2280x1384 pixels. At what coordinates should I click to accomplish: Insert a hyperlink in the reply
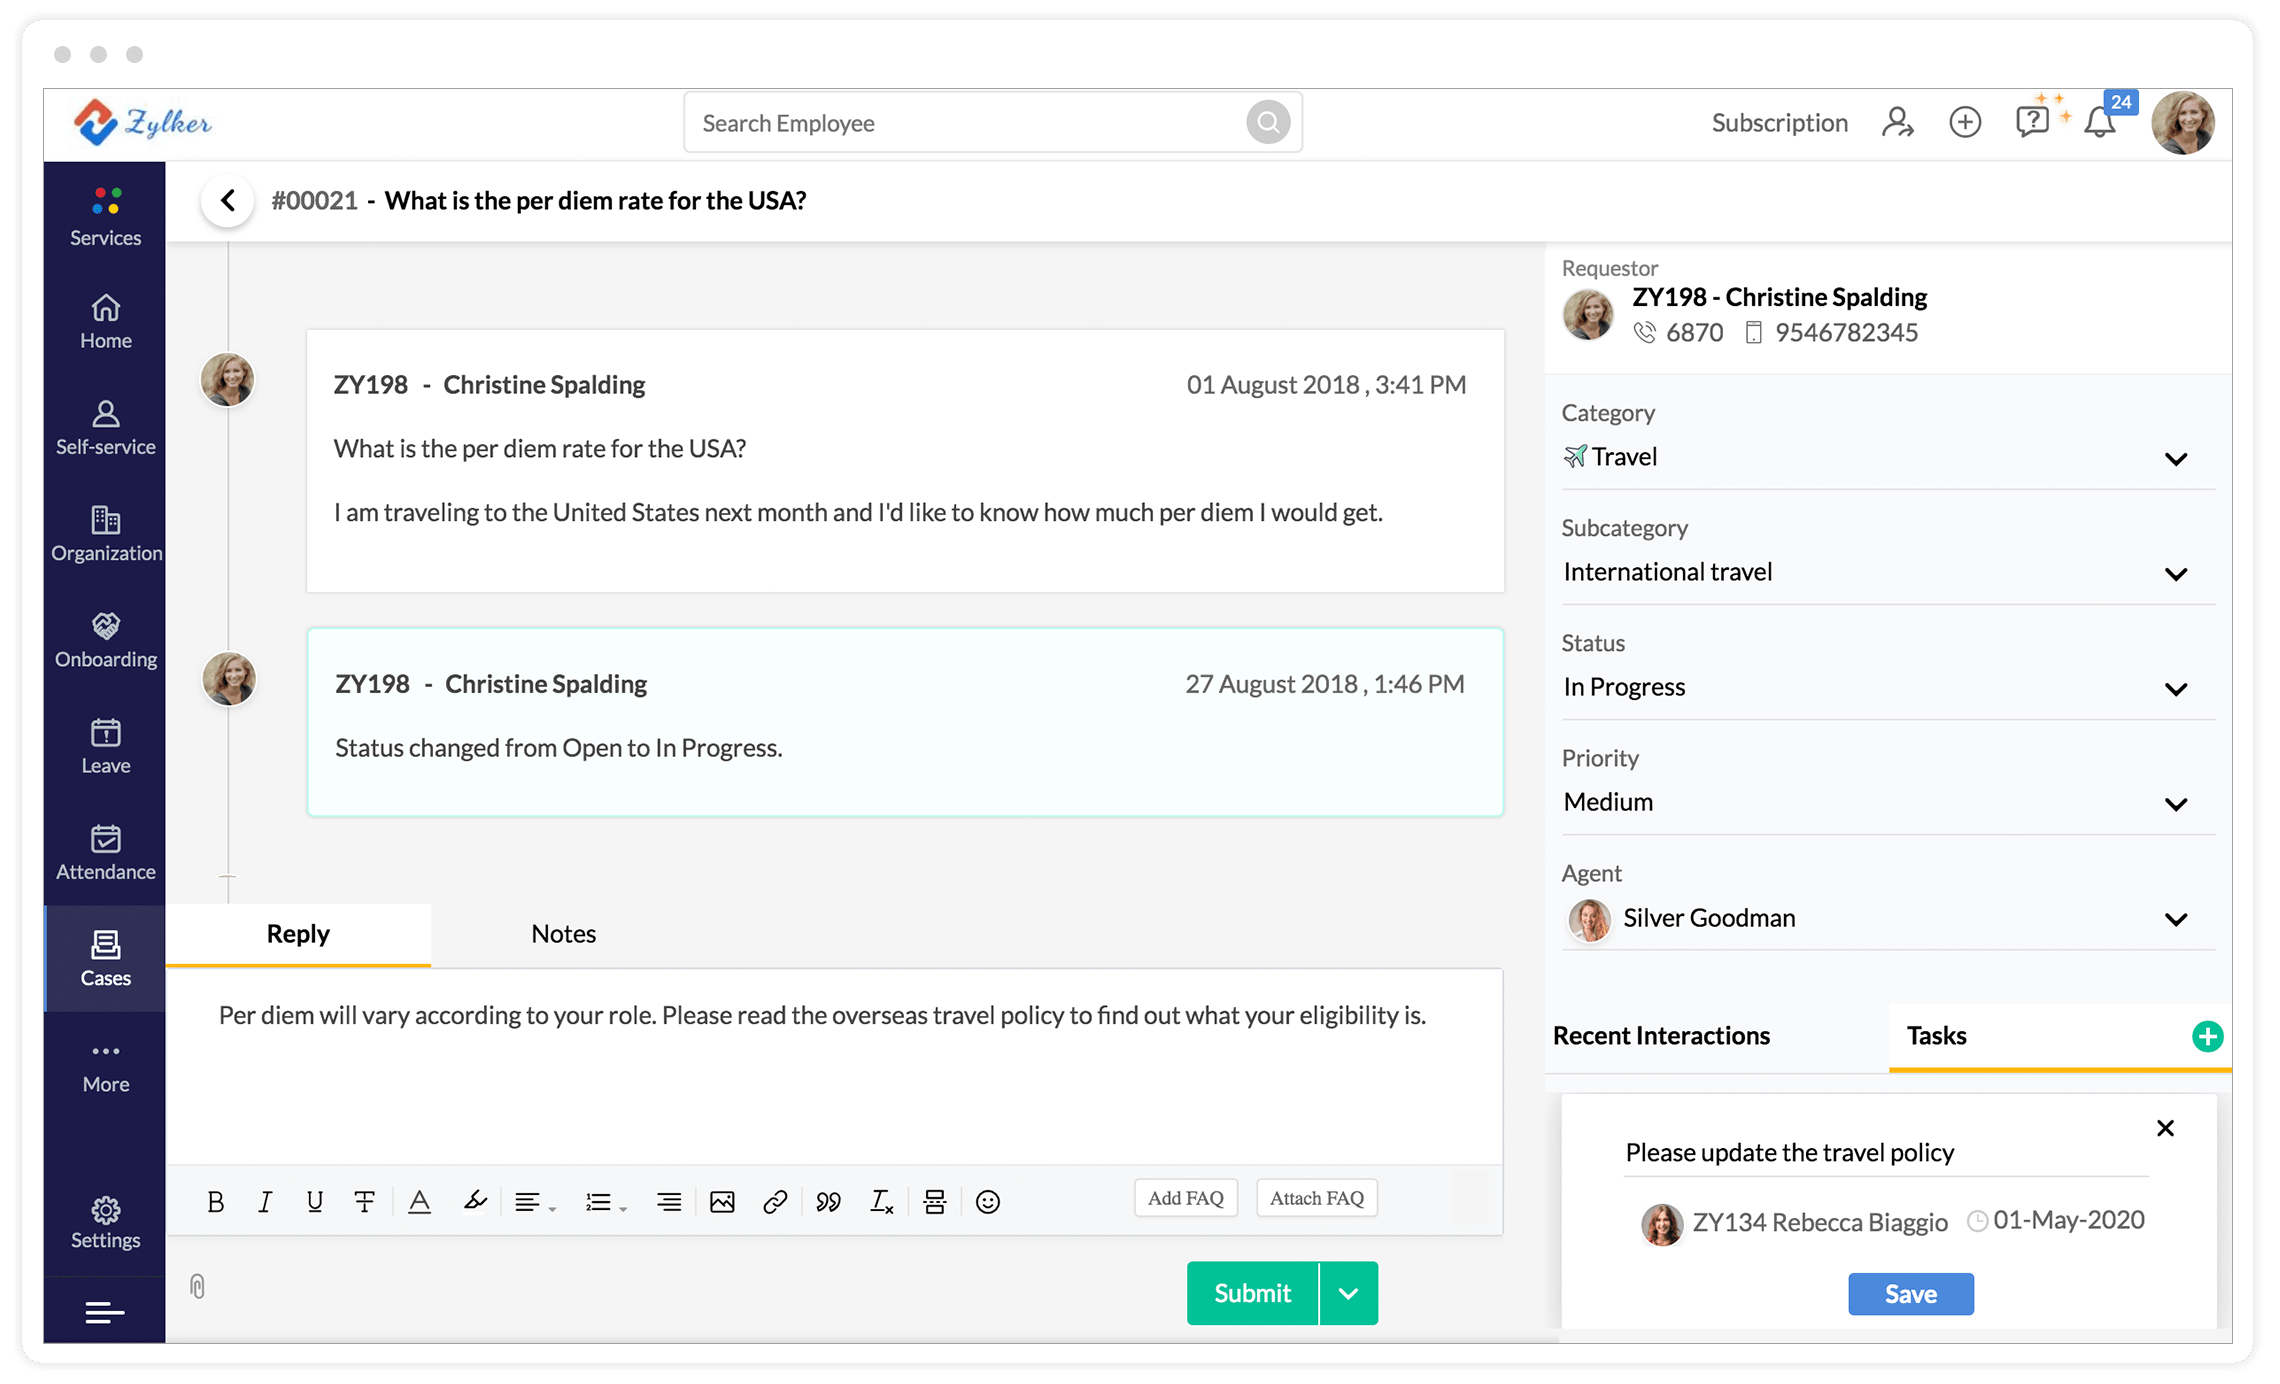click(775, 1201)
